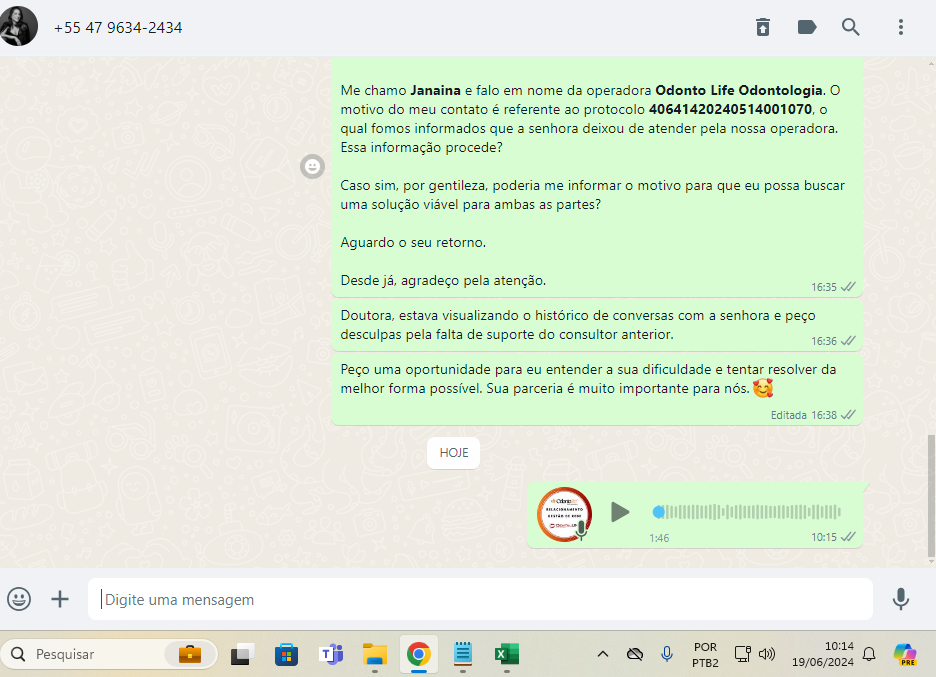Click the 16:35 timestamp on first message
The height and width of the screenshot is (677, 936).
tap(823, 287)
